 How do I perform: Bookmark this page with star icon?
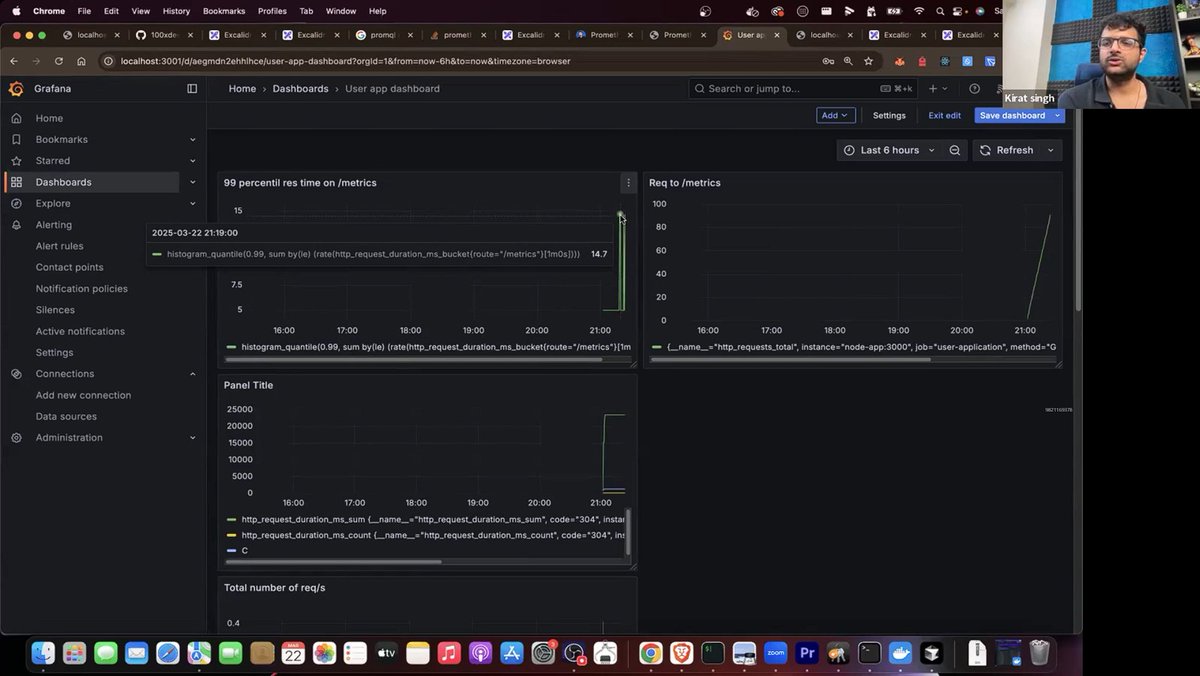(x=868, y=61)
